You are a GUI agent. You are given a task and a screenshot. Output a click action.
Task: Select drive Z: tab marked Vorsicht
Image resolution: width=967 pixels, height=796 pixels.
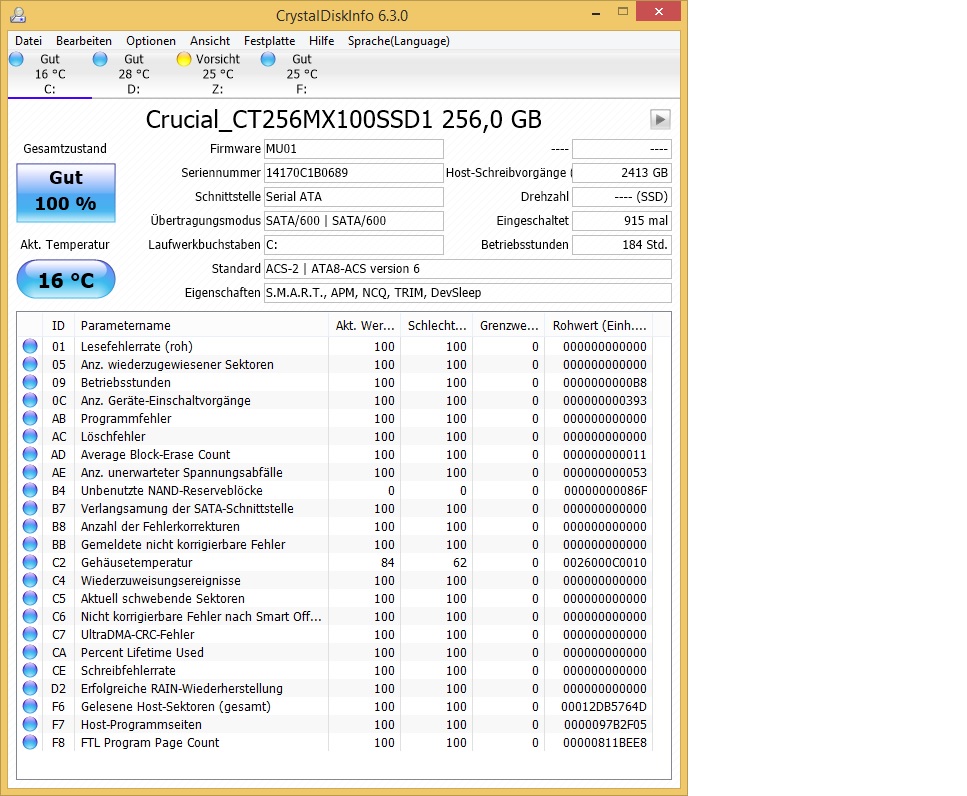tap(218, 74)
